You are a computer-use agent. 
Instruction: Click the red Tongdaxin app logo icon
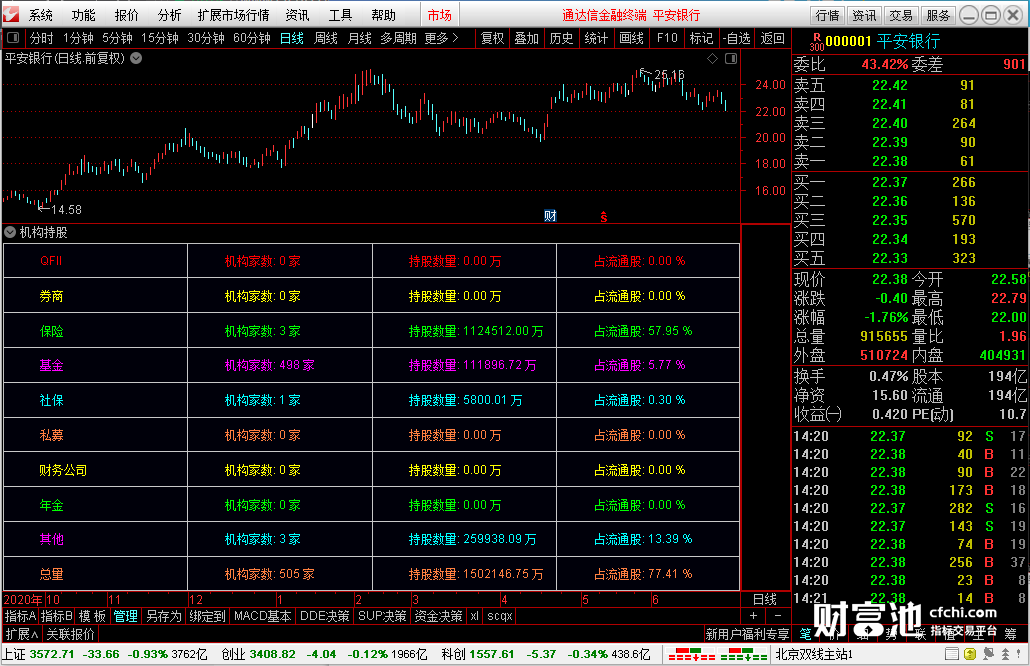pos(11,14)
